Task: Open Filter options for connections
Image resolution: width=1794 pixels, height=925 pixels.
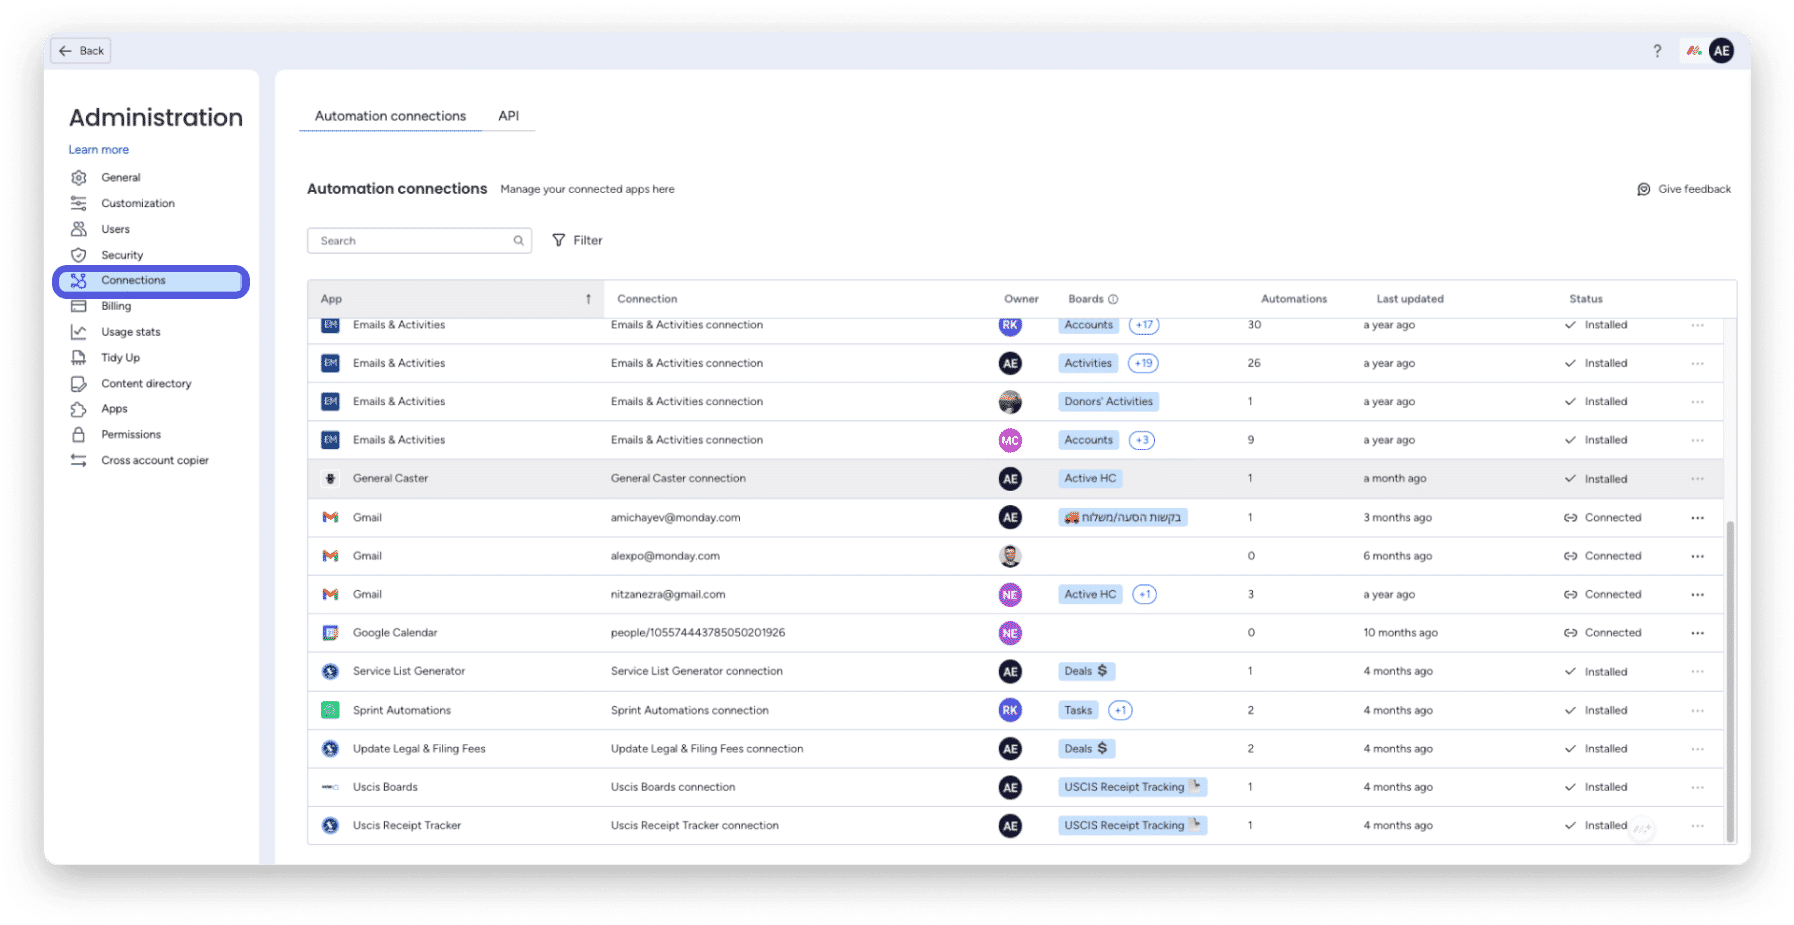Action: pos(578,241)
